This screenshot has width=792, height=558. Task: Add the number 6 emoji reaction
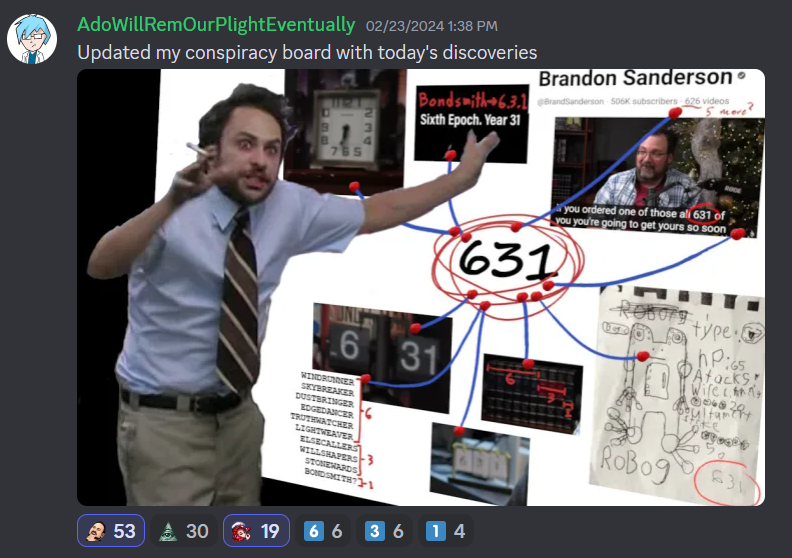point(323,531)
